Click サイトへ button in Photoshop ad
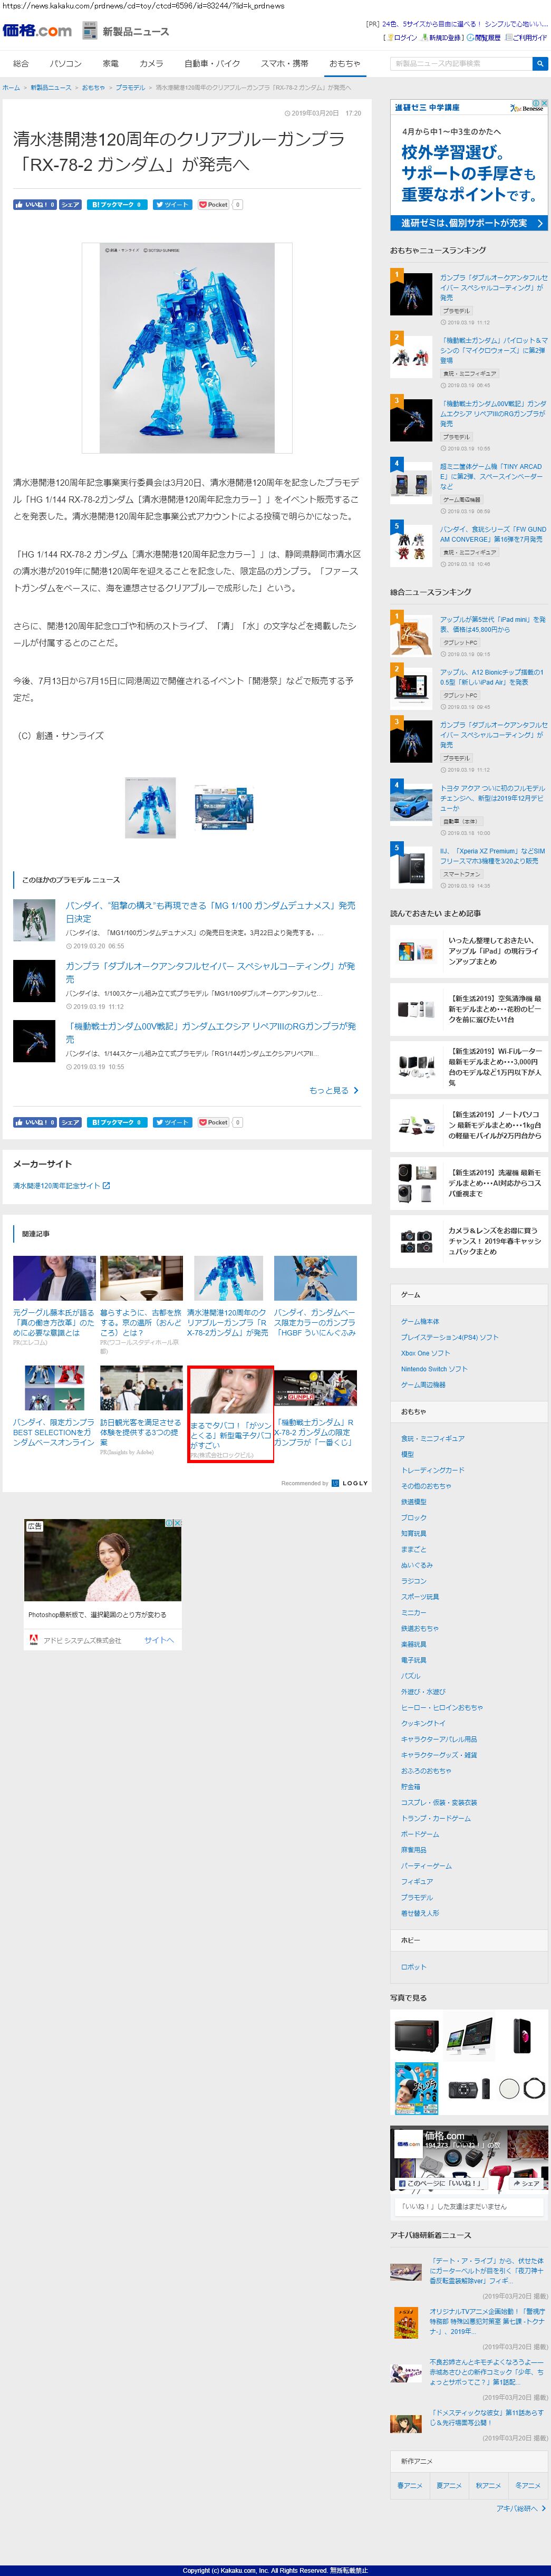The image size is (551, 2576). pos(159,1640)
